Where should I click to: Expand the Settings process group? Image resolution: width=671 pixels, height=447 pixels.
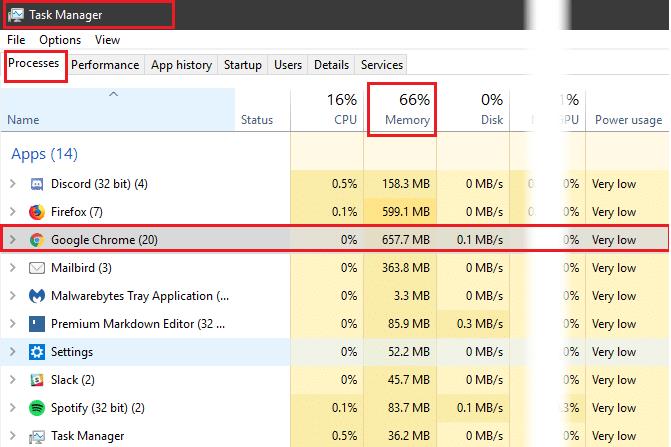coord(13,352)
